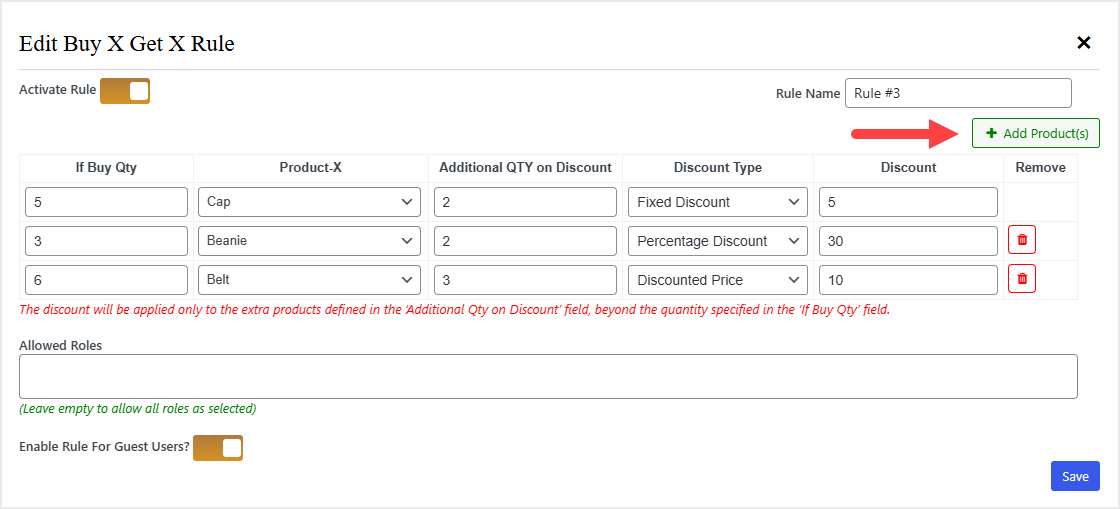Change the Percentage Discount type dropdown
The height and width of the screenshot is (509, 1120).
point(717,241)
